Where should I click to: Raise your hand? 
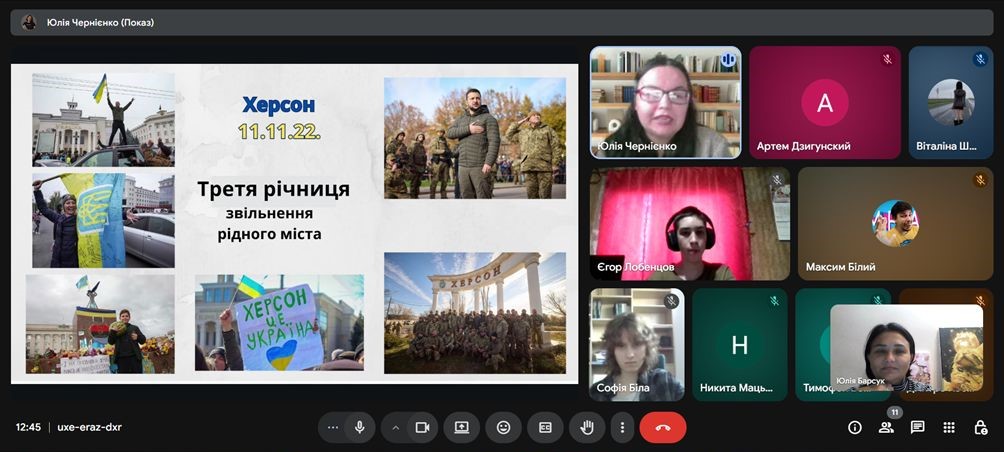[587, 427]
